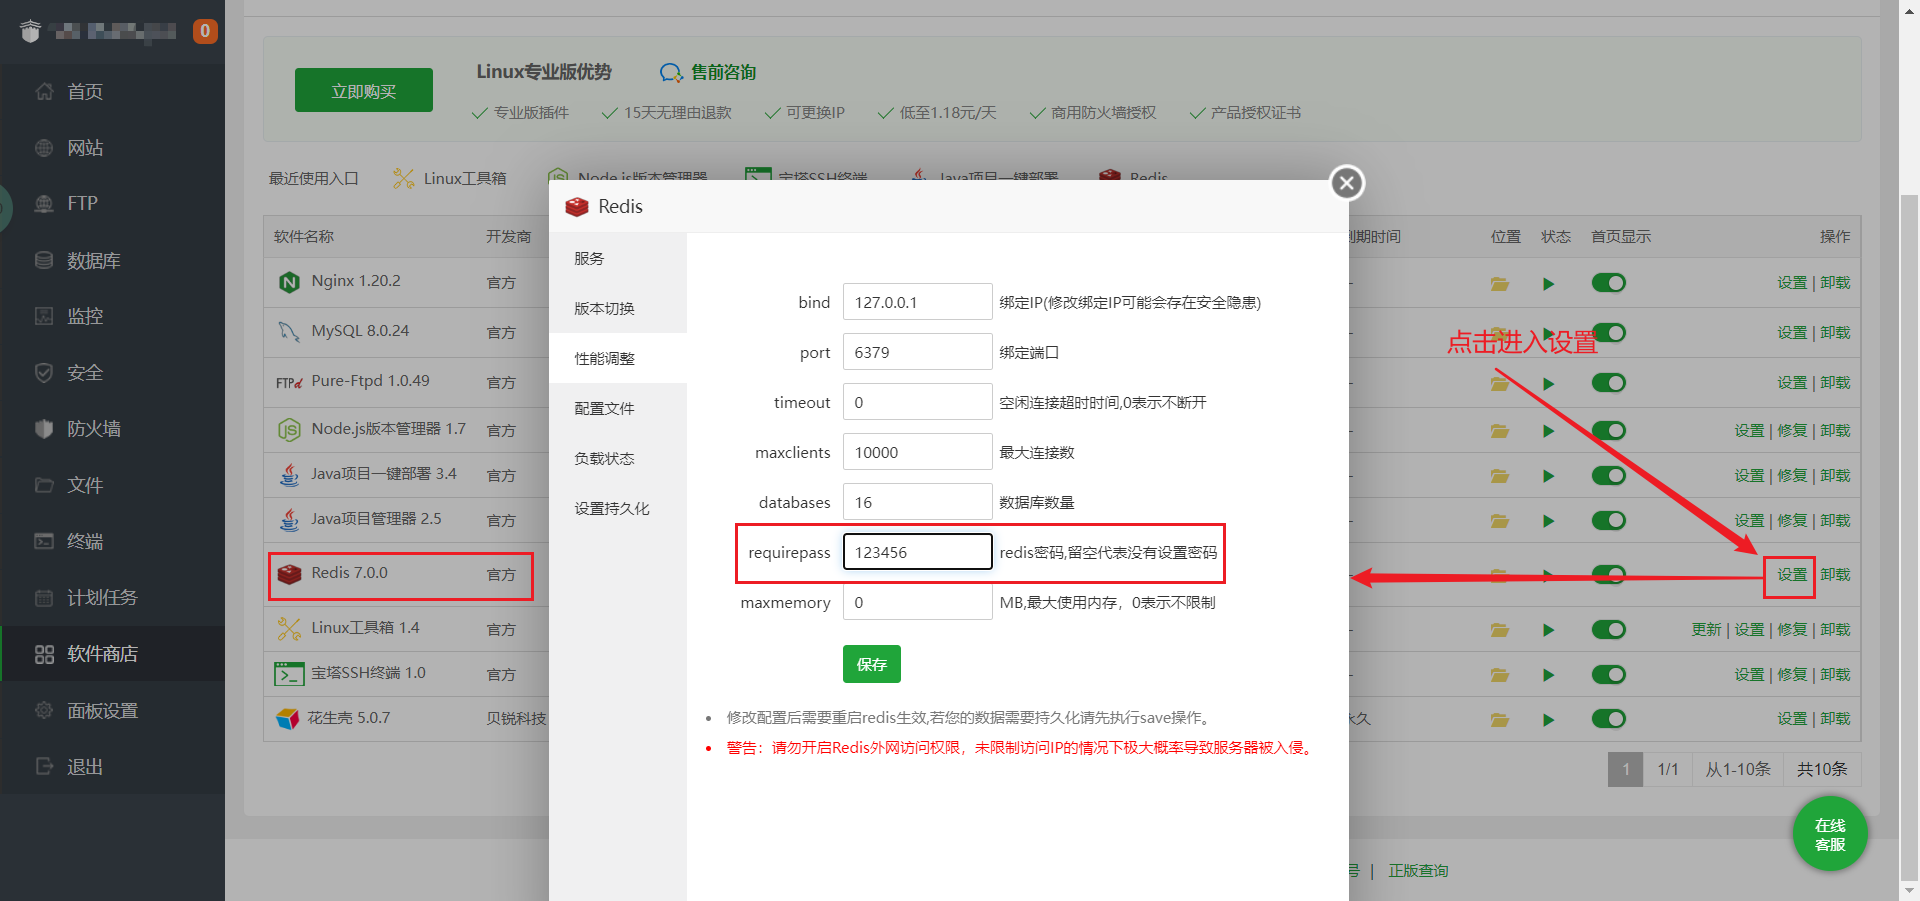Viewport: 1920px width, 901px height.
Task: Click the Java项目一键部署 3.4 icon
Action: pos(289,475)
